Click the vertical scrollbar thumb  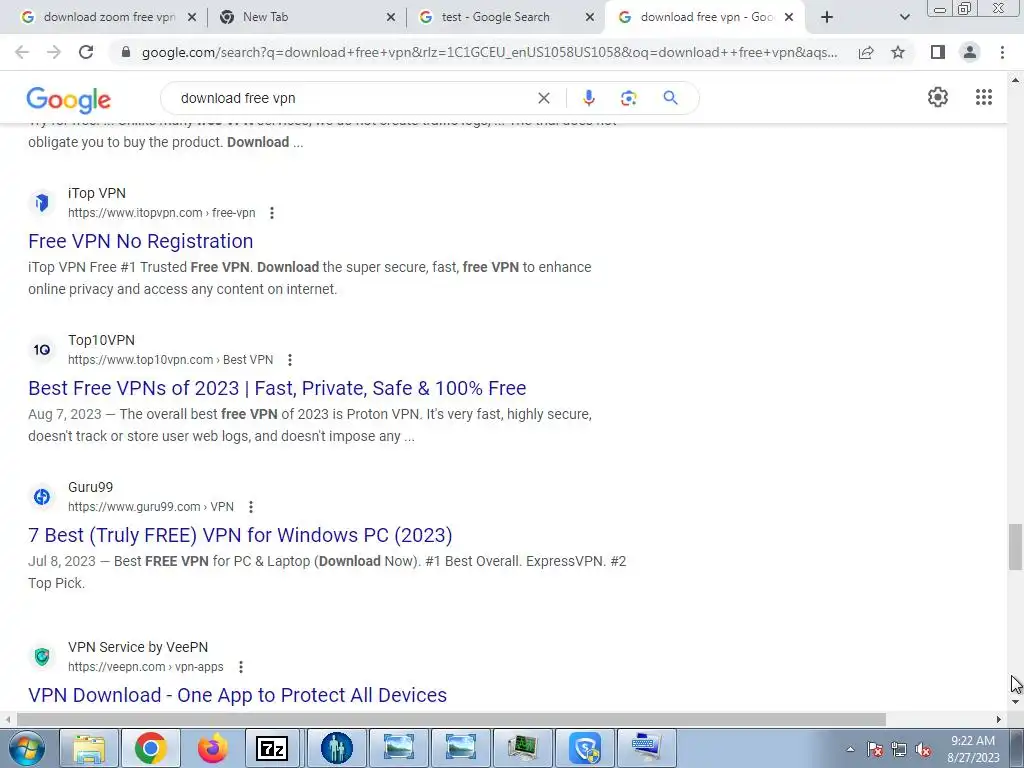click(1015, 547)
